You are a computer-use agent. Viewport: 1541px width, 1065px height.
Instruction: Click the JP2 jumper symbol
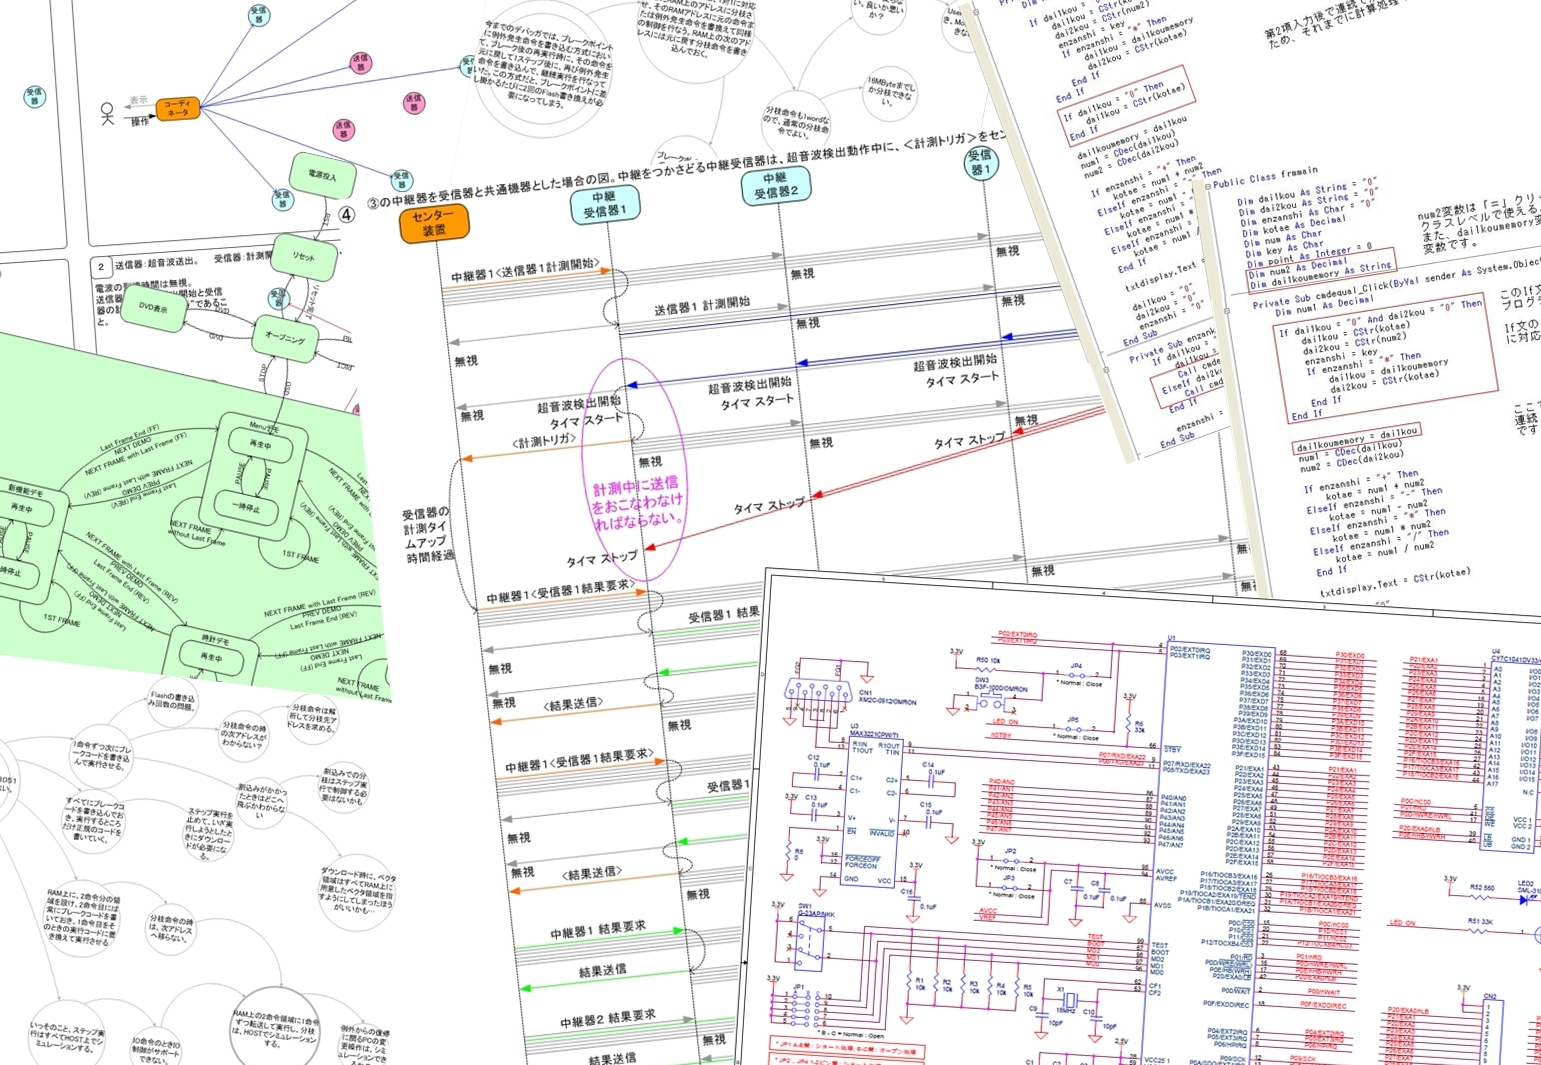(1010, 860)
